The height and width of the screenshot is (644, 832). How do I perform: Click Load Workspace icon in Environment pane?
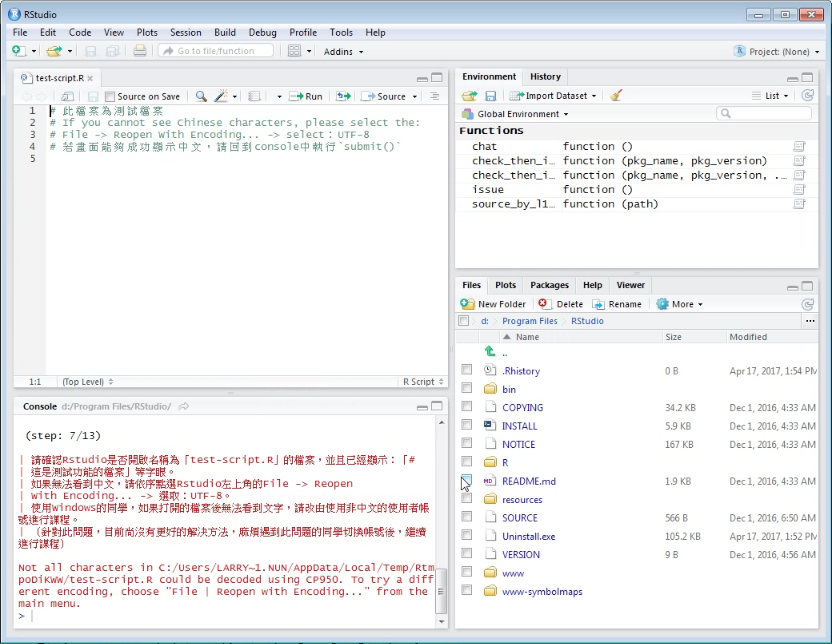469,96
